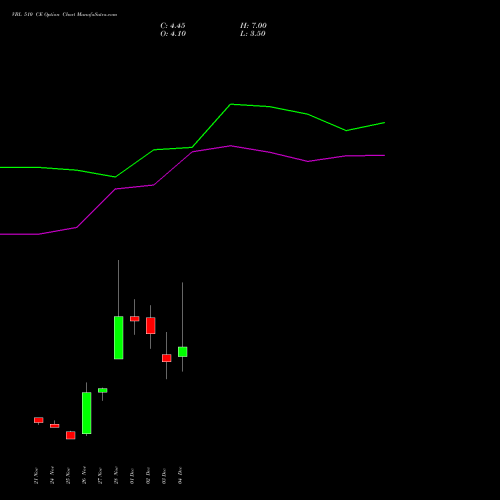The height and width of the screenshot is (500, 500).
Task: Click the red candlestick above 03 Dec
Action: 167,358
